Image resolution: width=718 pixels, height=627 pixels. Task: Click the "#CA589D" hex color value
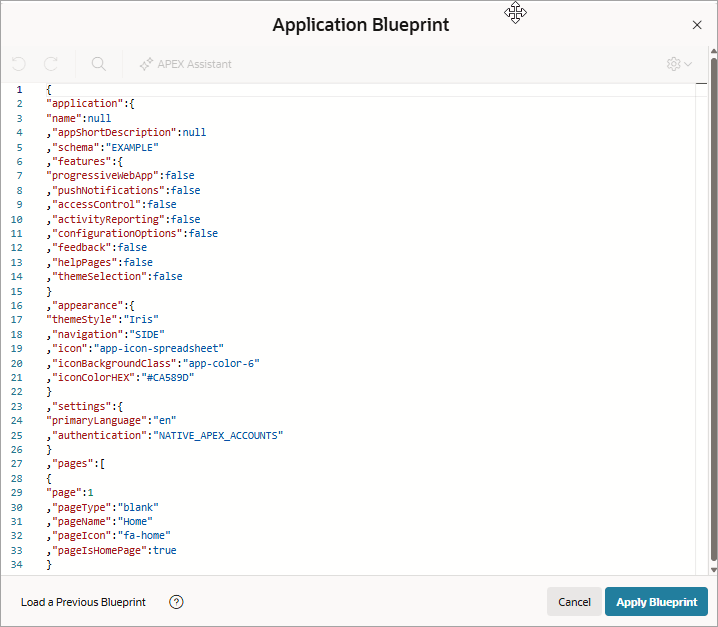click(168, 377)
